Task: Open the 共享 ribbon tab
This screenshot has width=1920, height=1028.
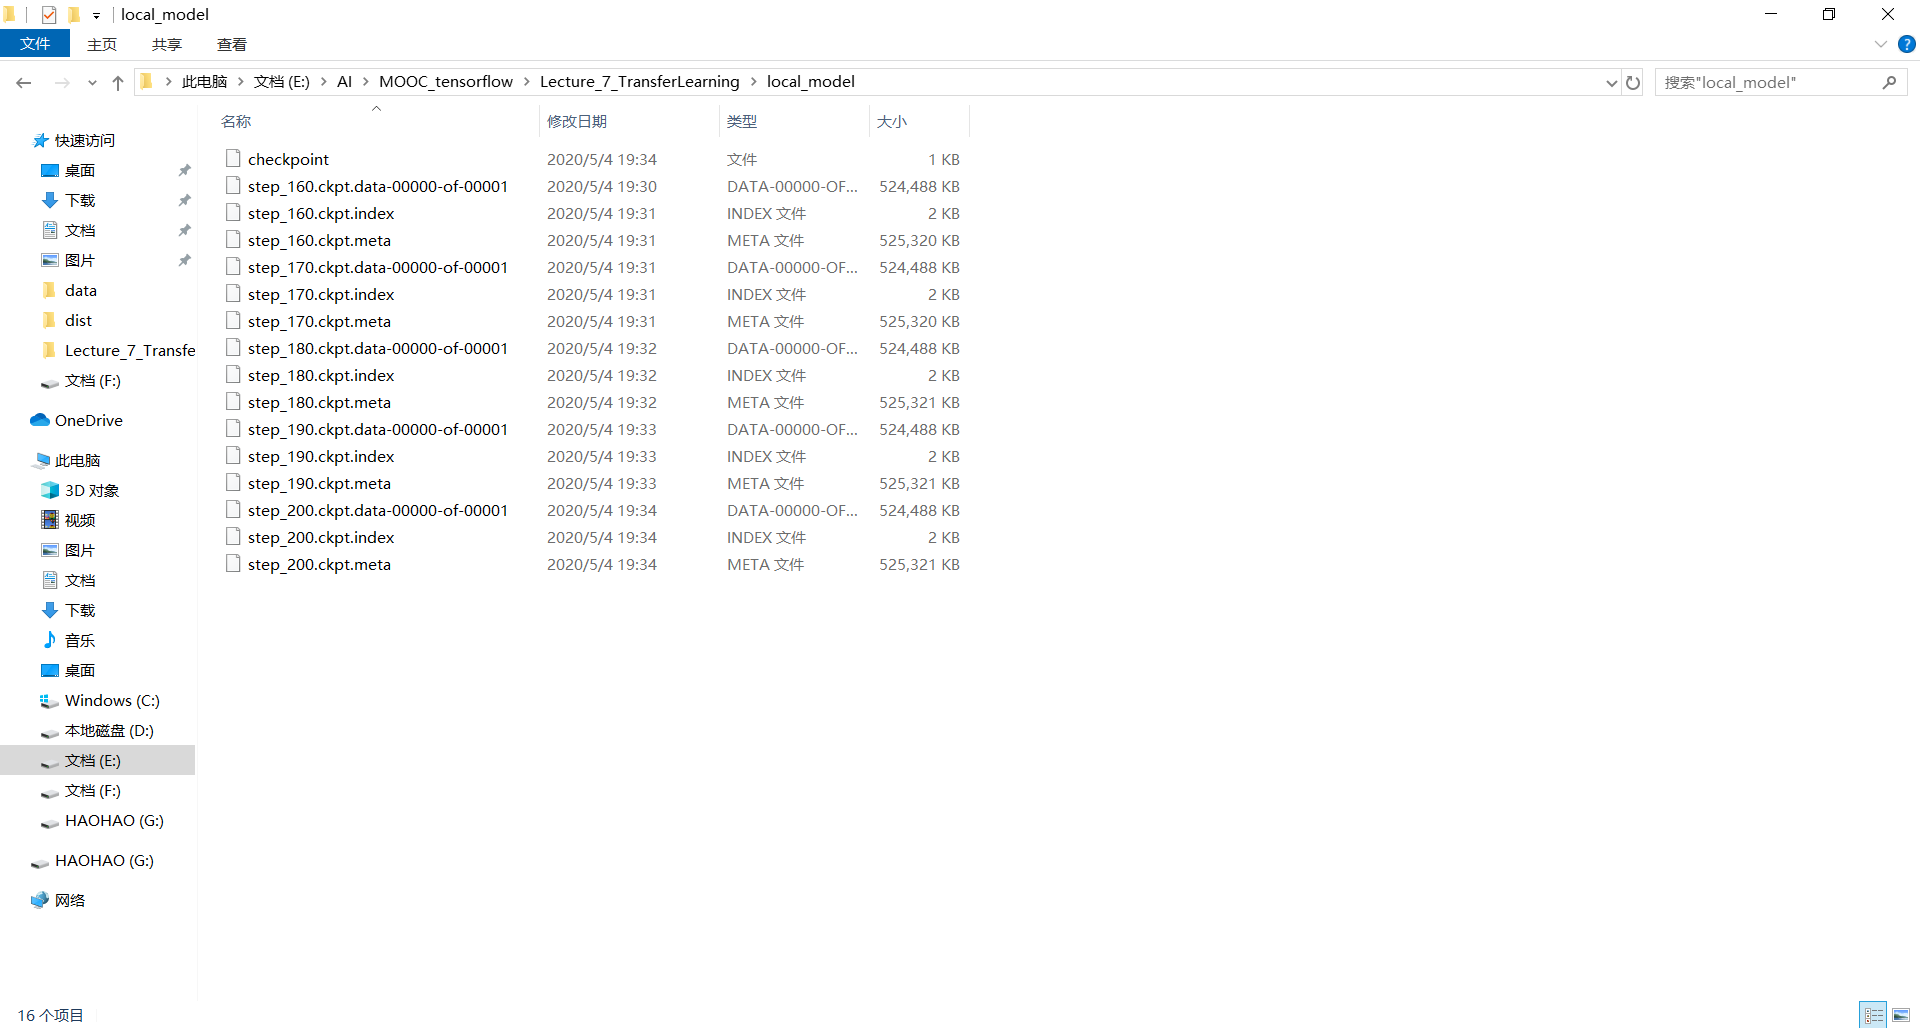Action: pos(167,44)
